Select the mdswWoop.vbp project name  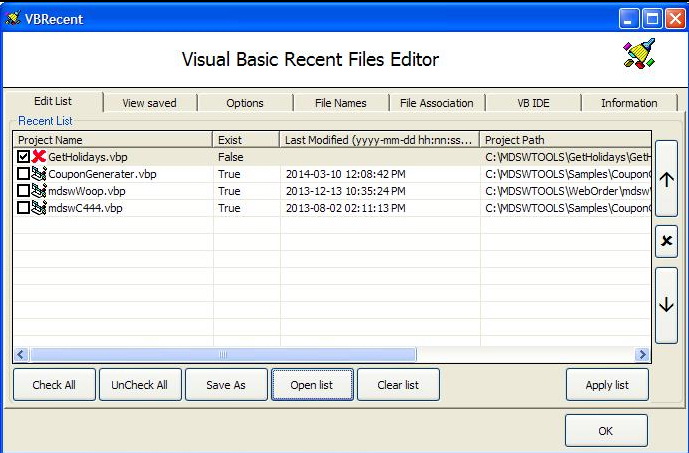tap(87, 191)
